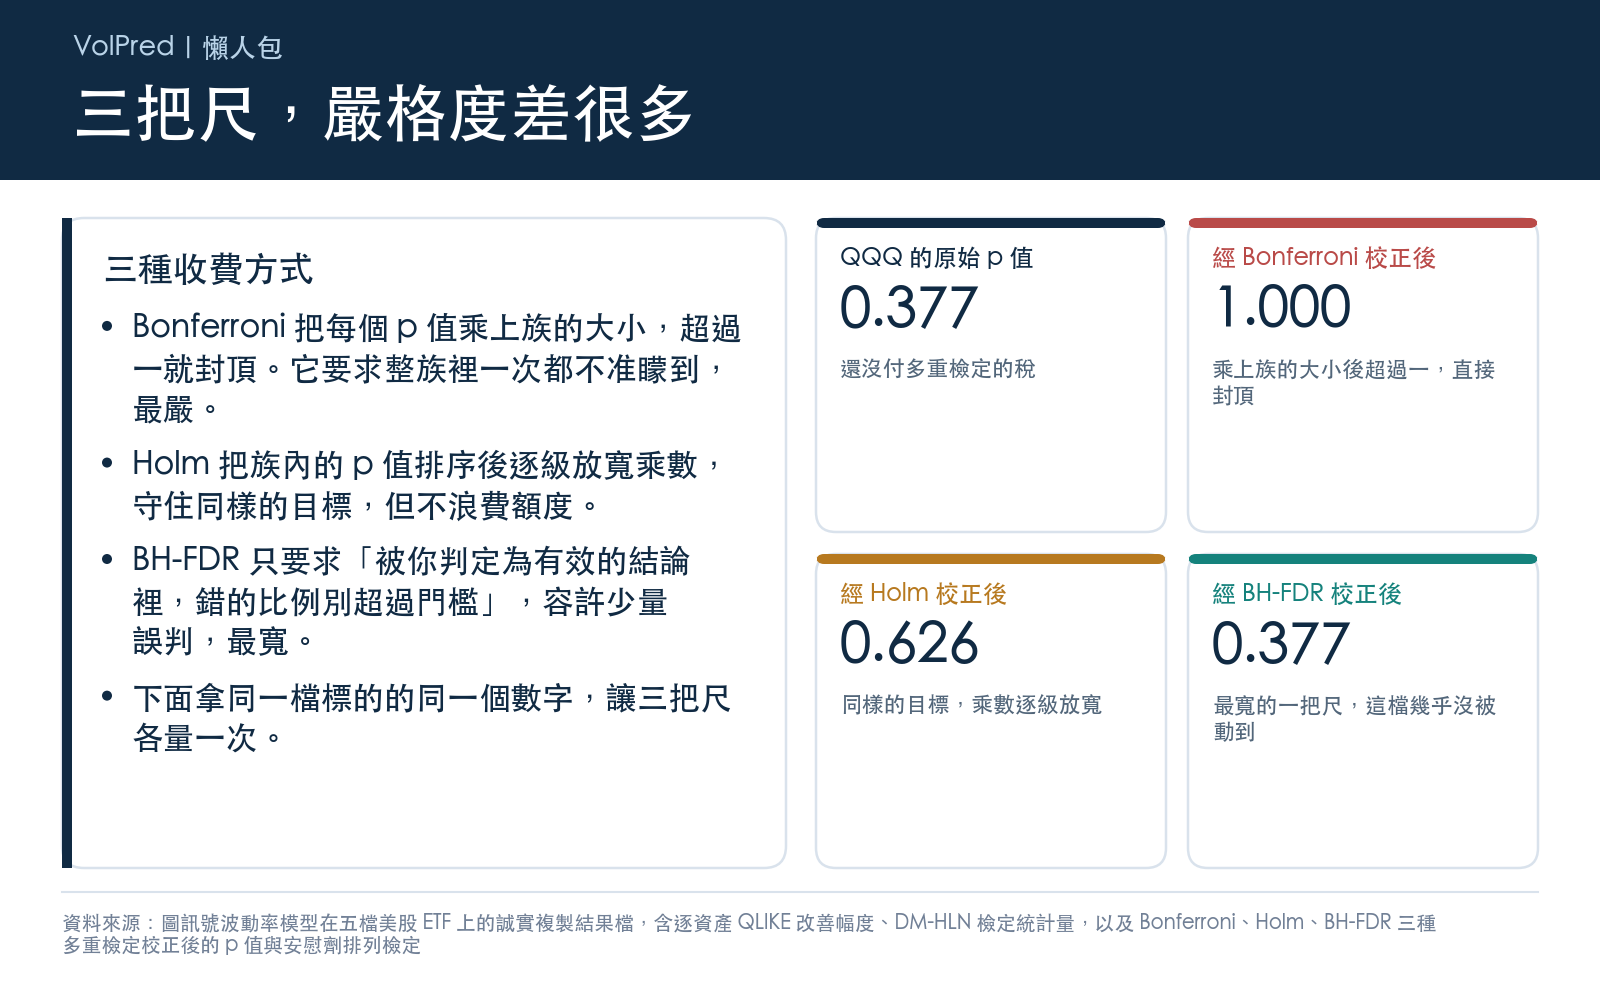Click the label '經 Bonferroni 校正後'
The height and width of the screenshot is (1000, 1600).
(x=1324, y=258)
